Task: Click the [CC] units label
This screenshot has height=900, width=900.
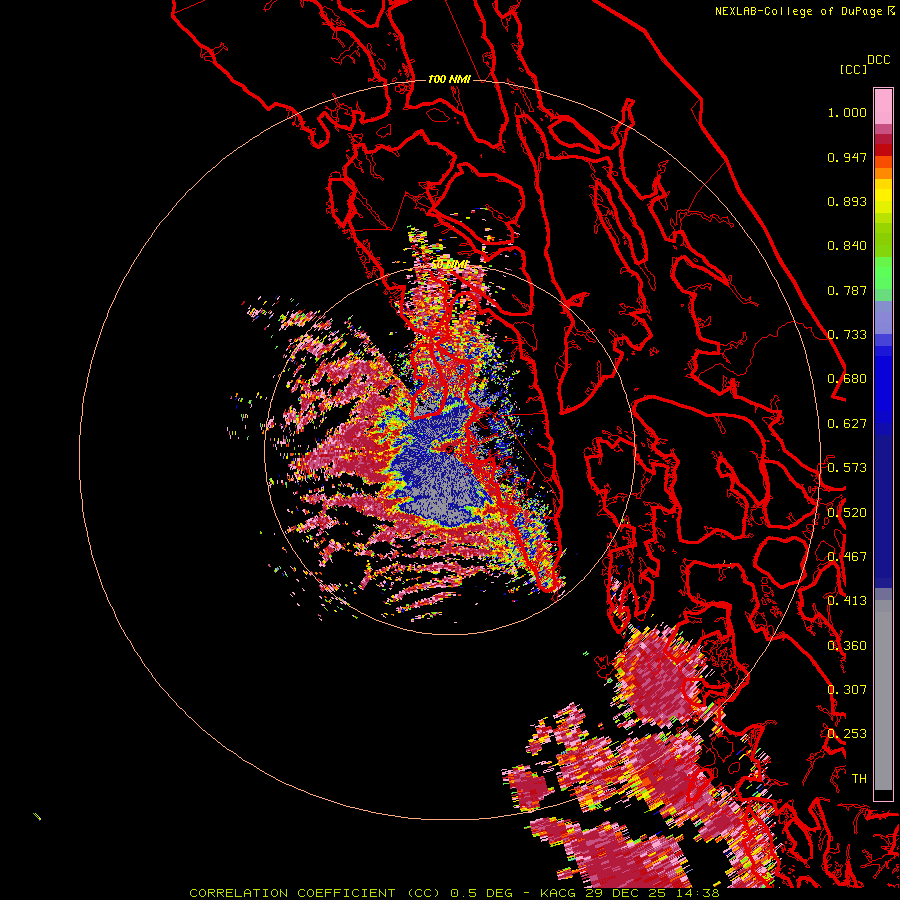Action: pyautogui.click(x=853, y=69)
